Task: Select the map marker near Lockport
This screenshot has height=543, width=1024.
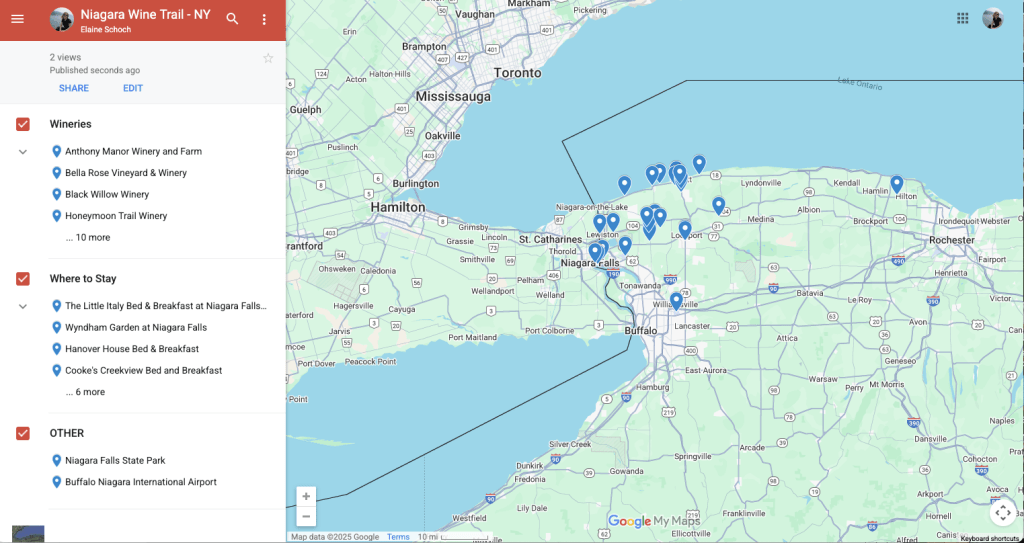Action: (x=684, y=229)
